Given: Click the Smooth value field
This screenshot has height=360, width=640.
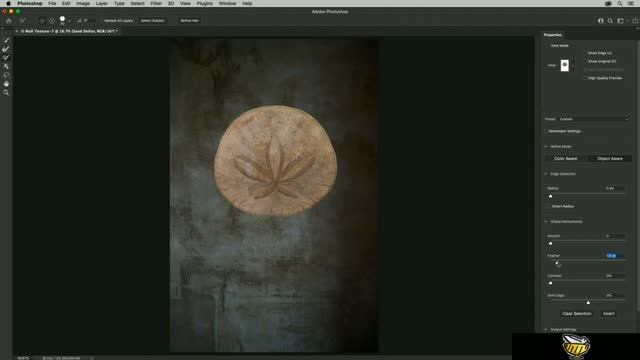Looking at the screenshot, I should (614, 236).
